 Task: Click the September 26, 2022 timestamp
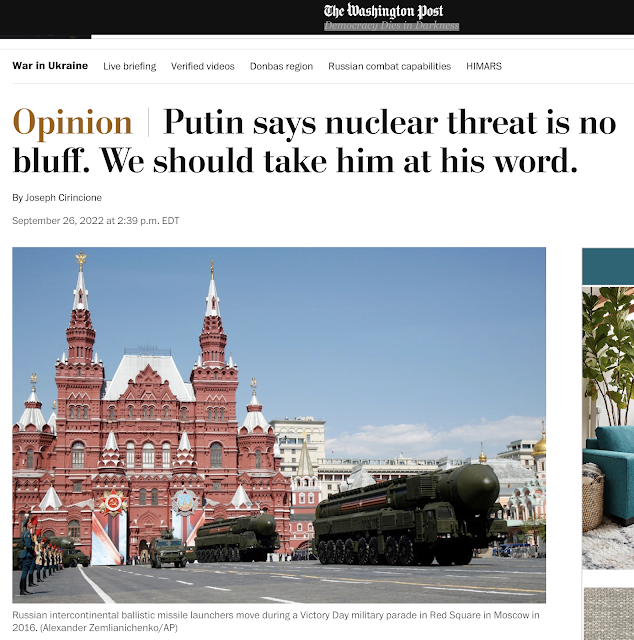coord(96,221)
